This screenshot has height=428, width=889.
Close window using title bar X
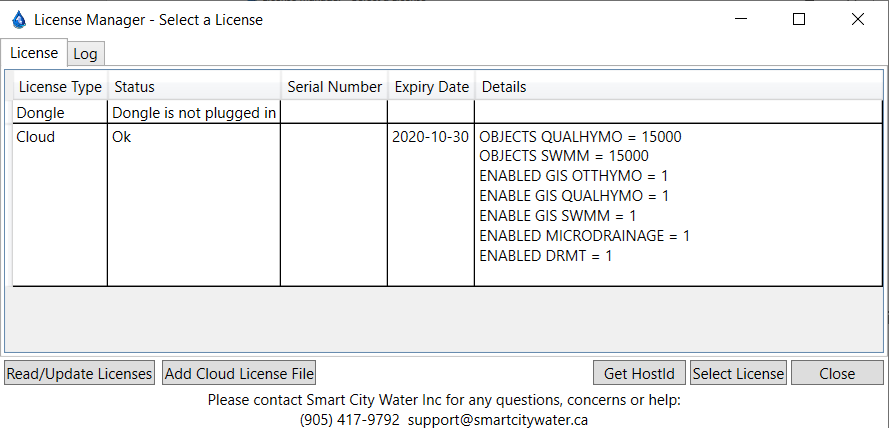coord(857,19)
